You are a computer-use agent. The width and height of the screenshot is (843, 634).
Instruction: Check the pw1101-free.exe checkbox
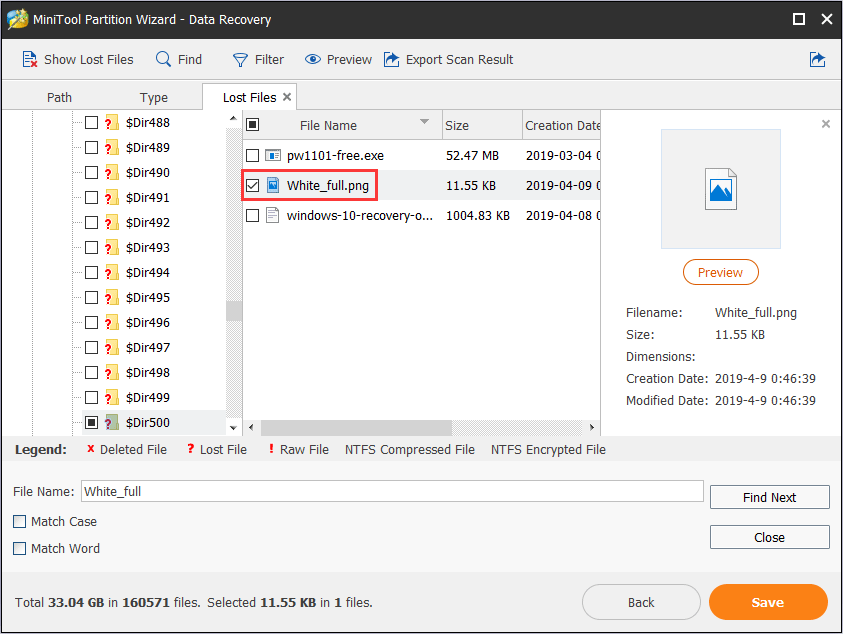click(x=252, y=155)
